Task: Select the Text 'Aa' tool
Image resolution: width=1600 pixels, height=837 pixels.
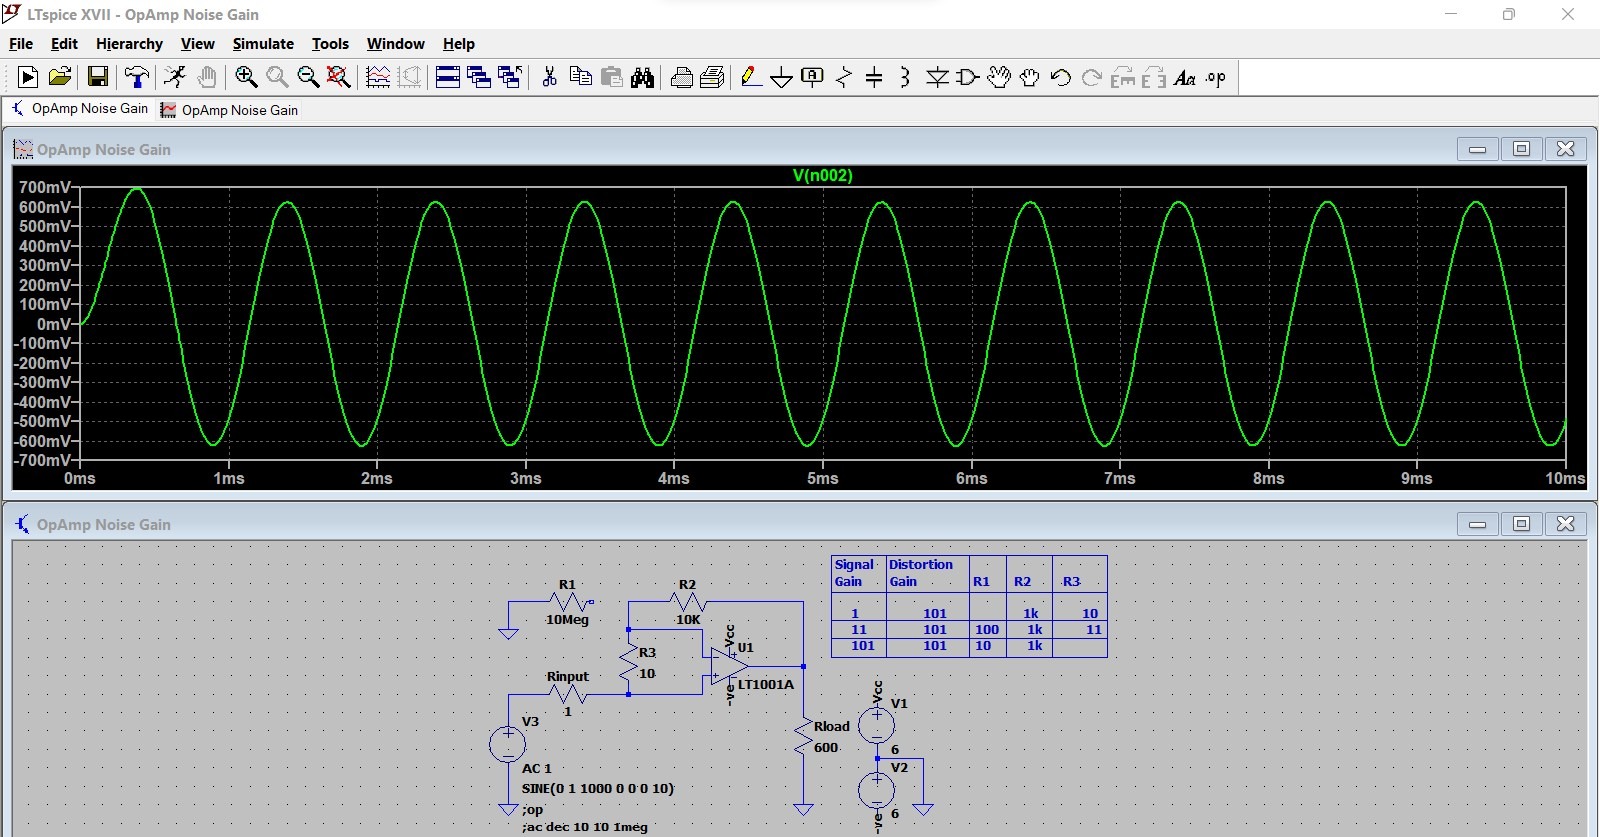Action: 1185,77
